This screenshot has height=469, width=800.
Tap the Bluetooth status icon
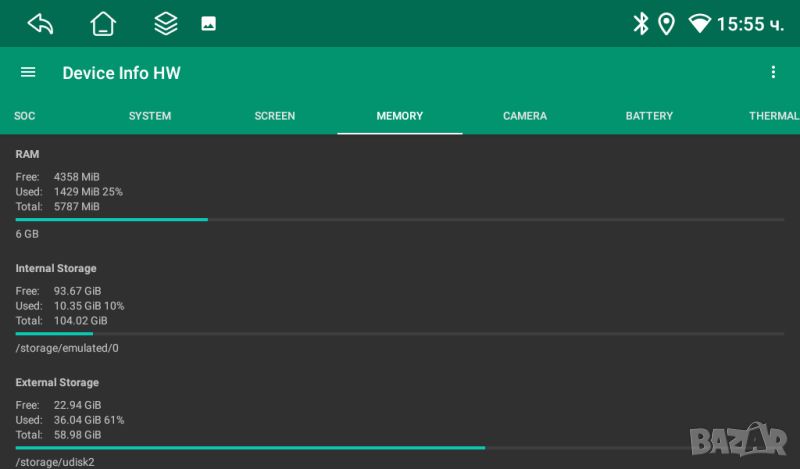(x=641, y=23)
